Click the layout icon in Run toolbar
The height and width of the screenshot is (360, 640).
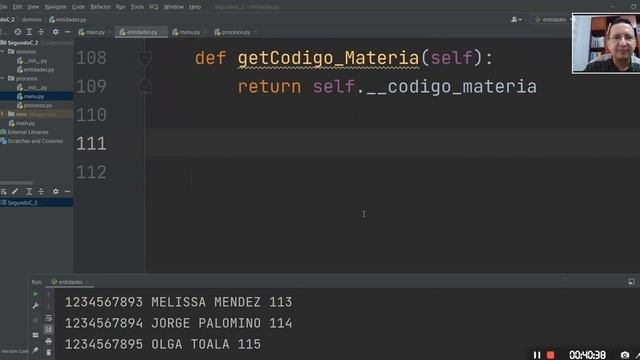pyautogui.click(x=36, y=335)
